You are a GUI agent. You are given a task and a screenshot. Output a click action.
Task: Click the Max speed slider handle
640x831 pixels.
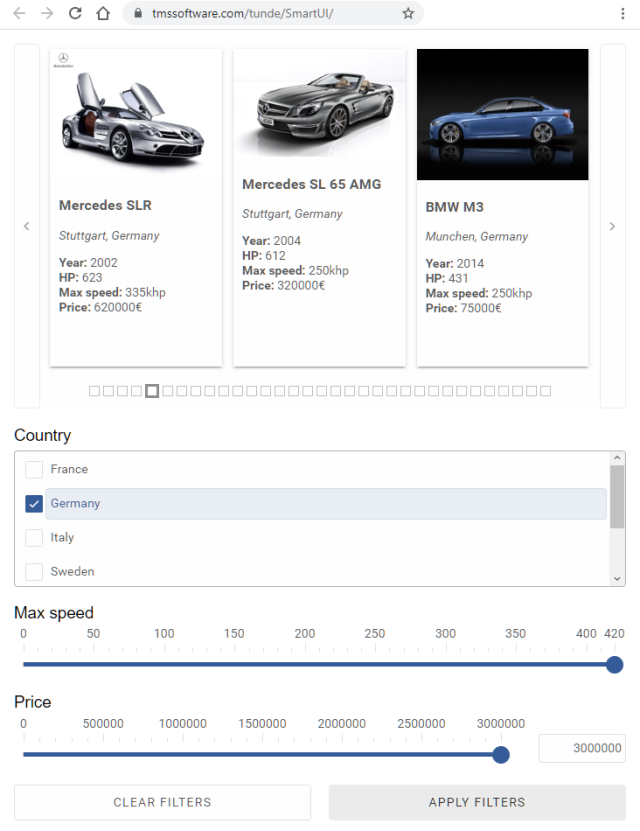click(613, 664)
